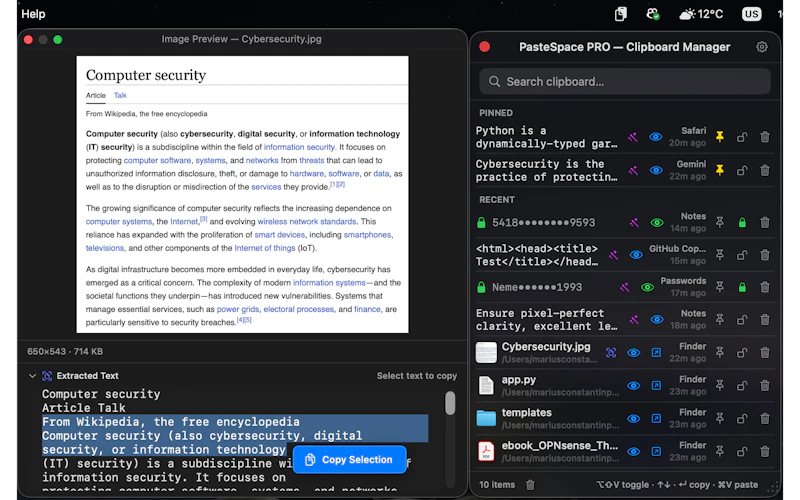Delete the 'Ensure pixel-perfect' clip with its trash icon
This screenshot has height=500, width=800.
pos(764,320)
